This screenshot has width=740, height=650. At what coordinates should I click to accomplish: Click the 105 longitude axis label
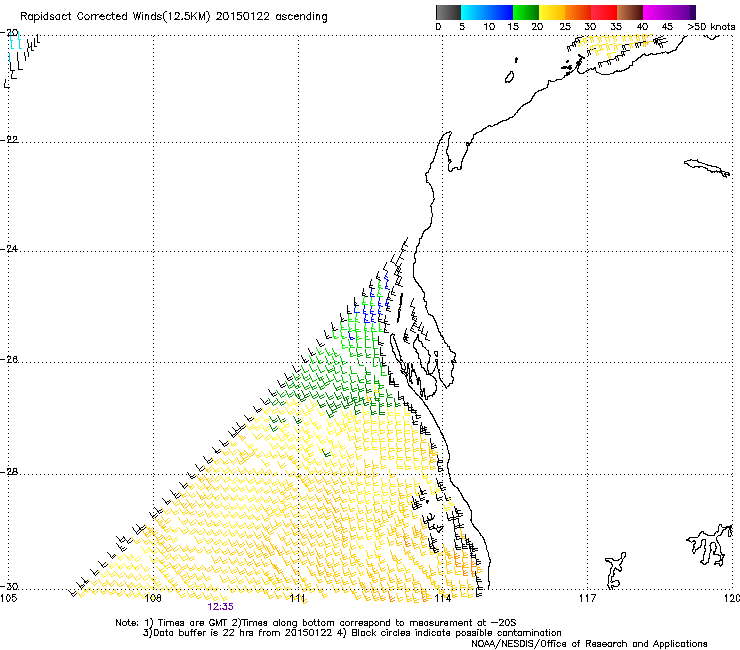pyautogui.click(x=8, y=598)
